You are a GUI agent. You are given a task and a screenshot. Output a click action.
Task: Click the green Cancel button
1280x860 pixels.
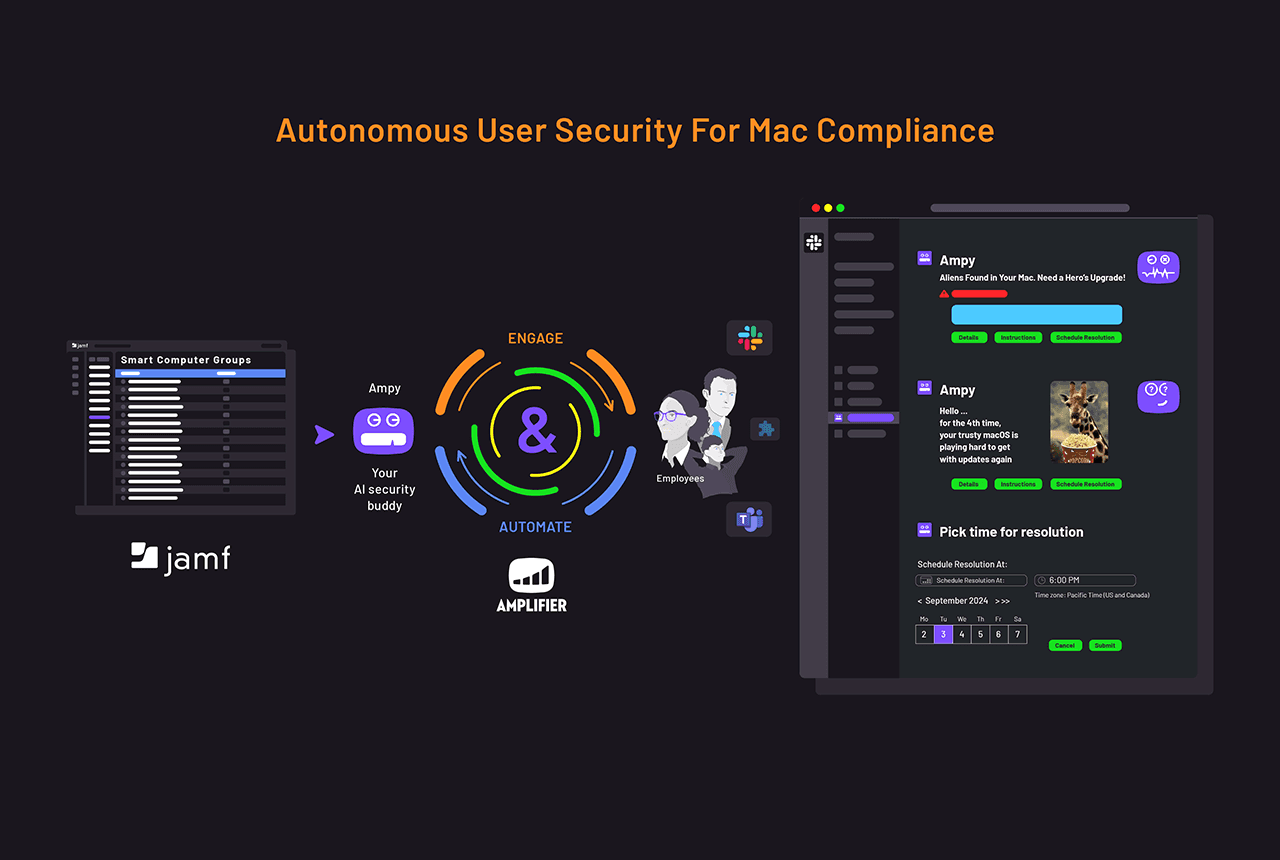point(1065,645)
